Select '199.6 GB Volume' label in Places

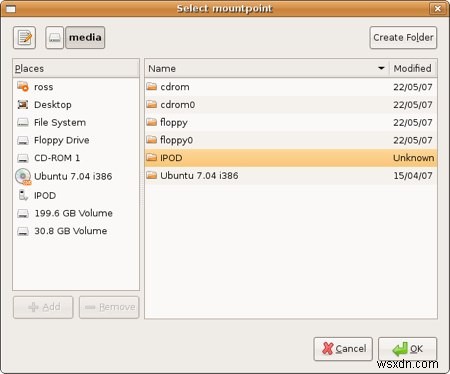click(74, 213)
